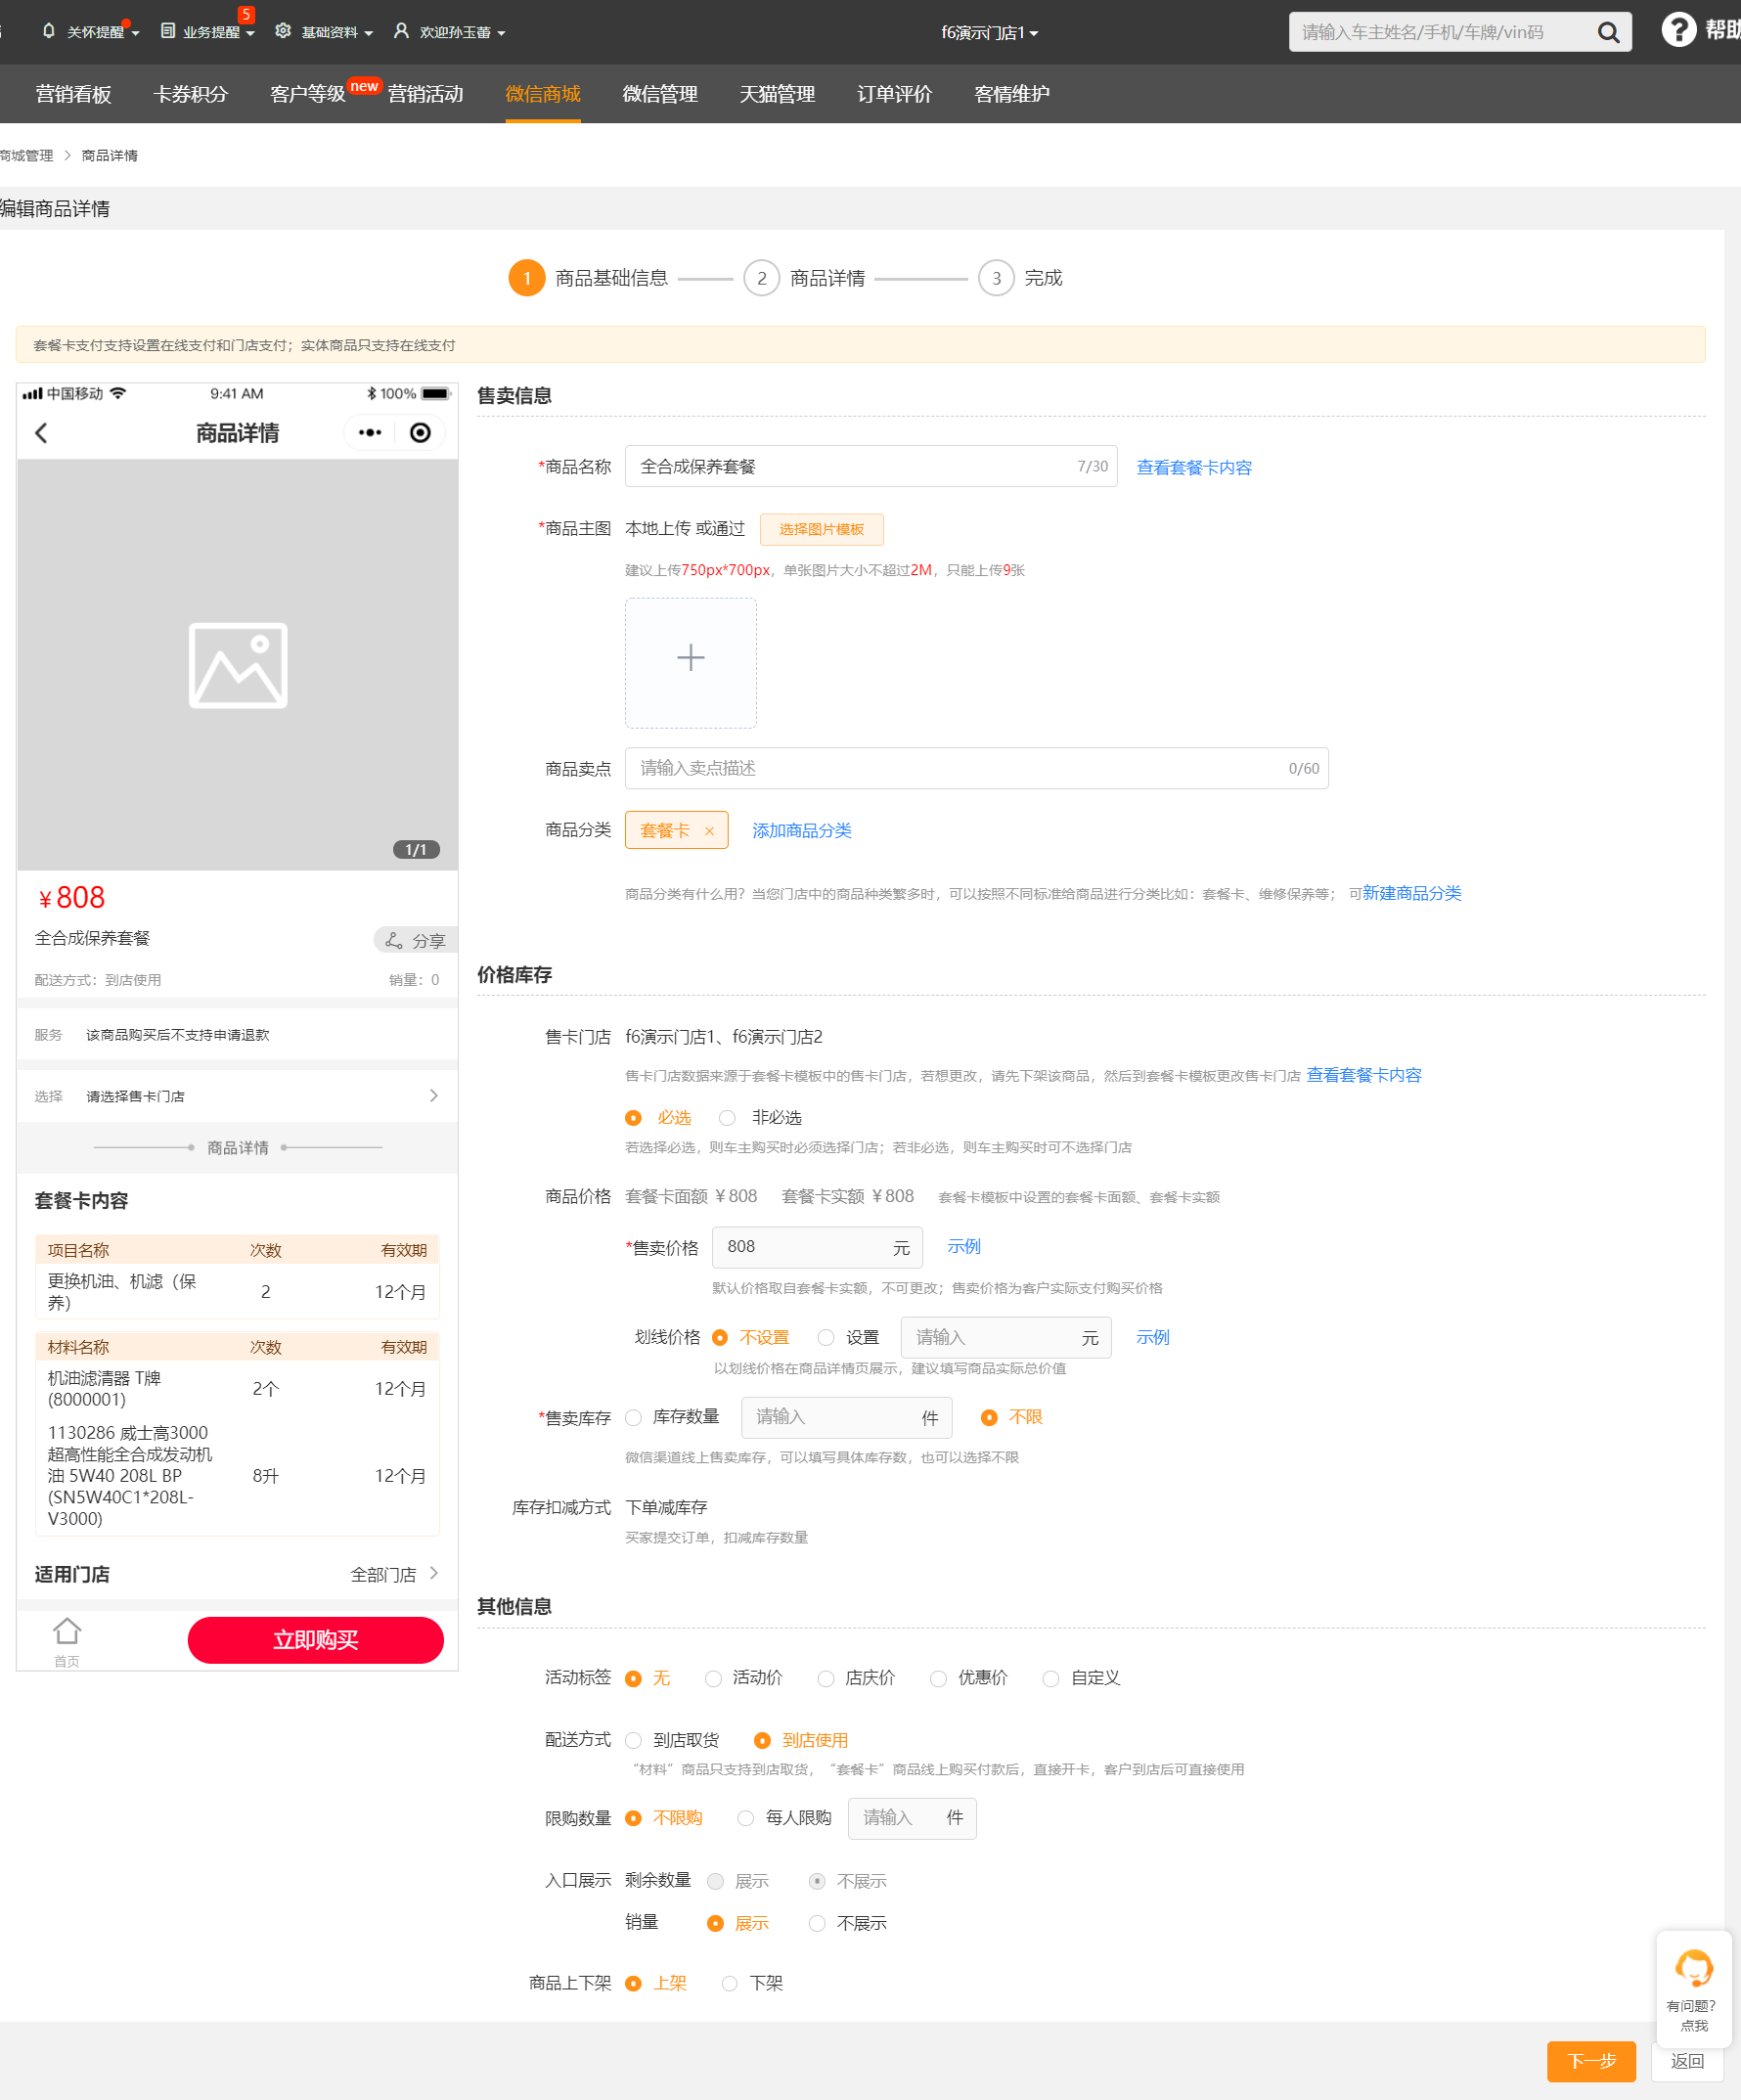Click 新建商品分类 link
The width and height of the screenshot is (1741, 2100).
click(x=1412, y=893)
